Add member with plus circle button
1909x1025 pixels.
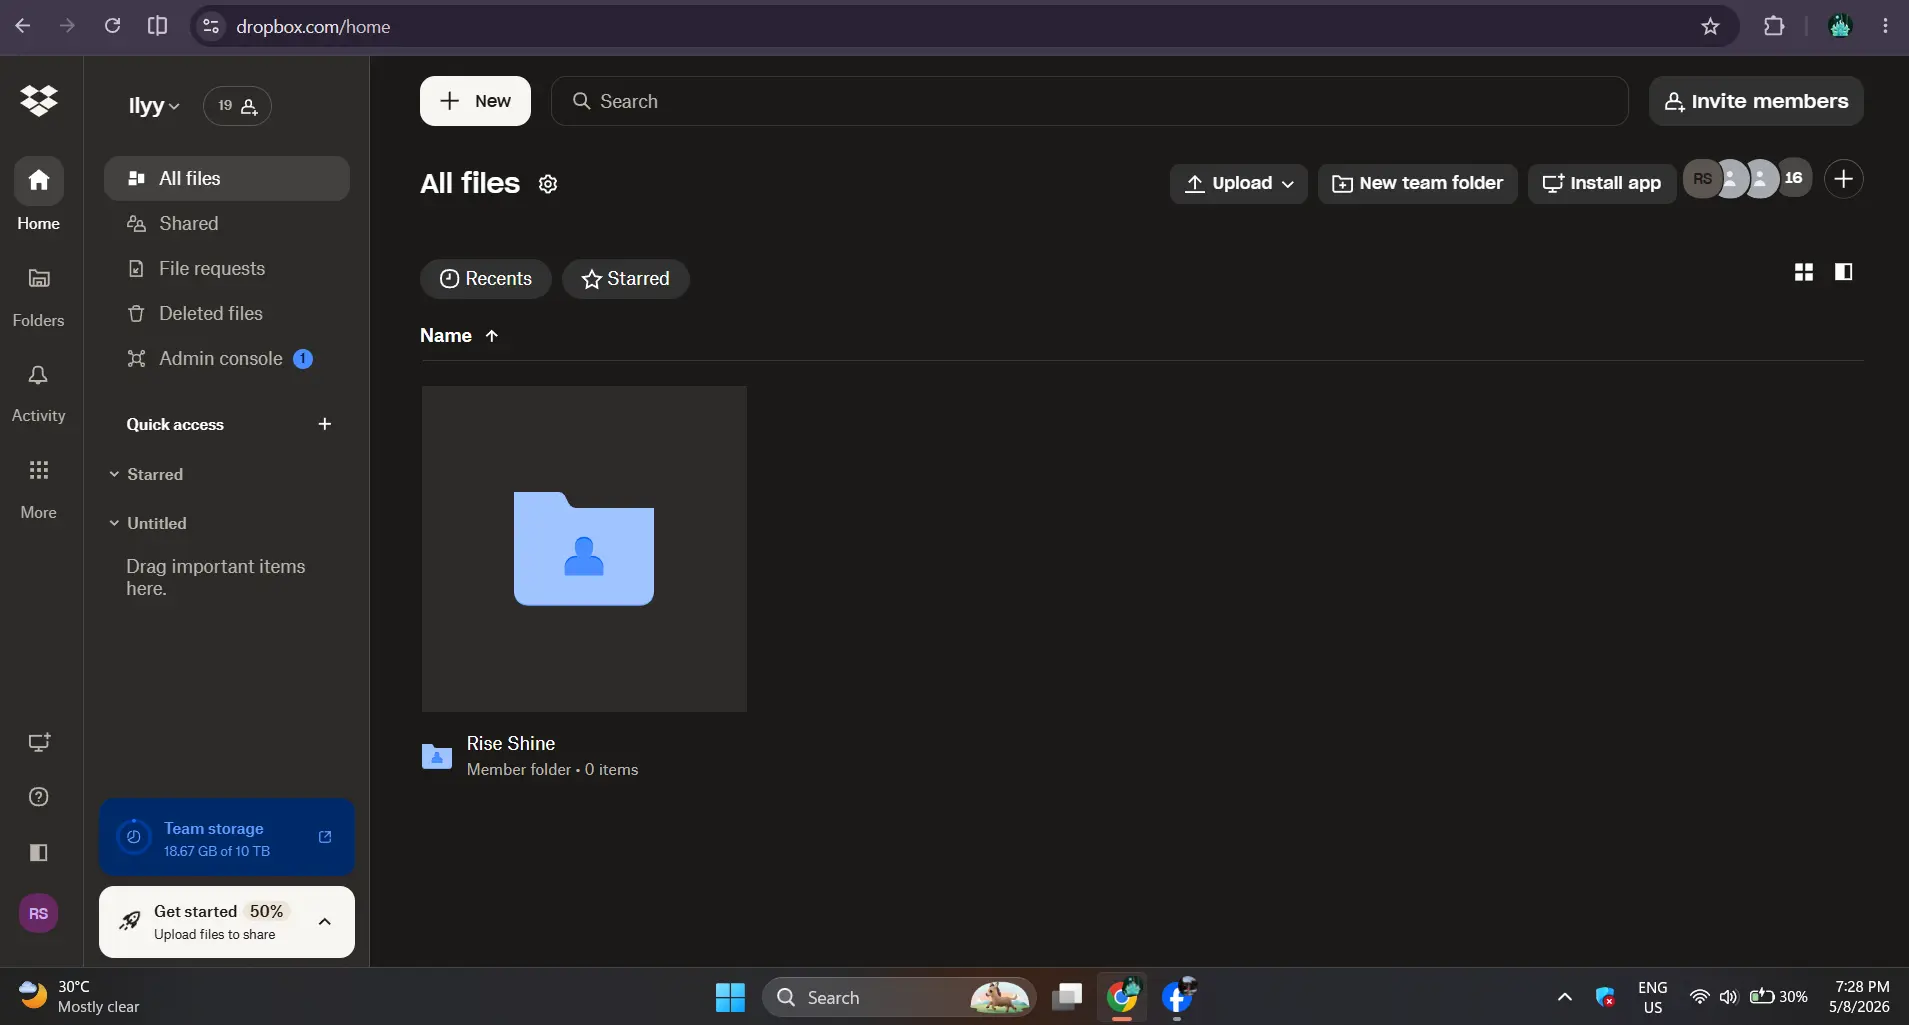(x=1844, y=179)
